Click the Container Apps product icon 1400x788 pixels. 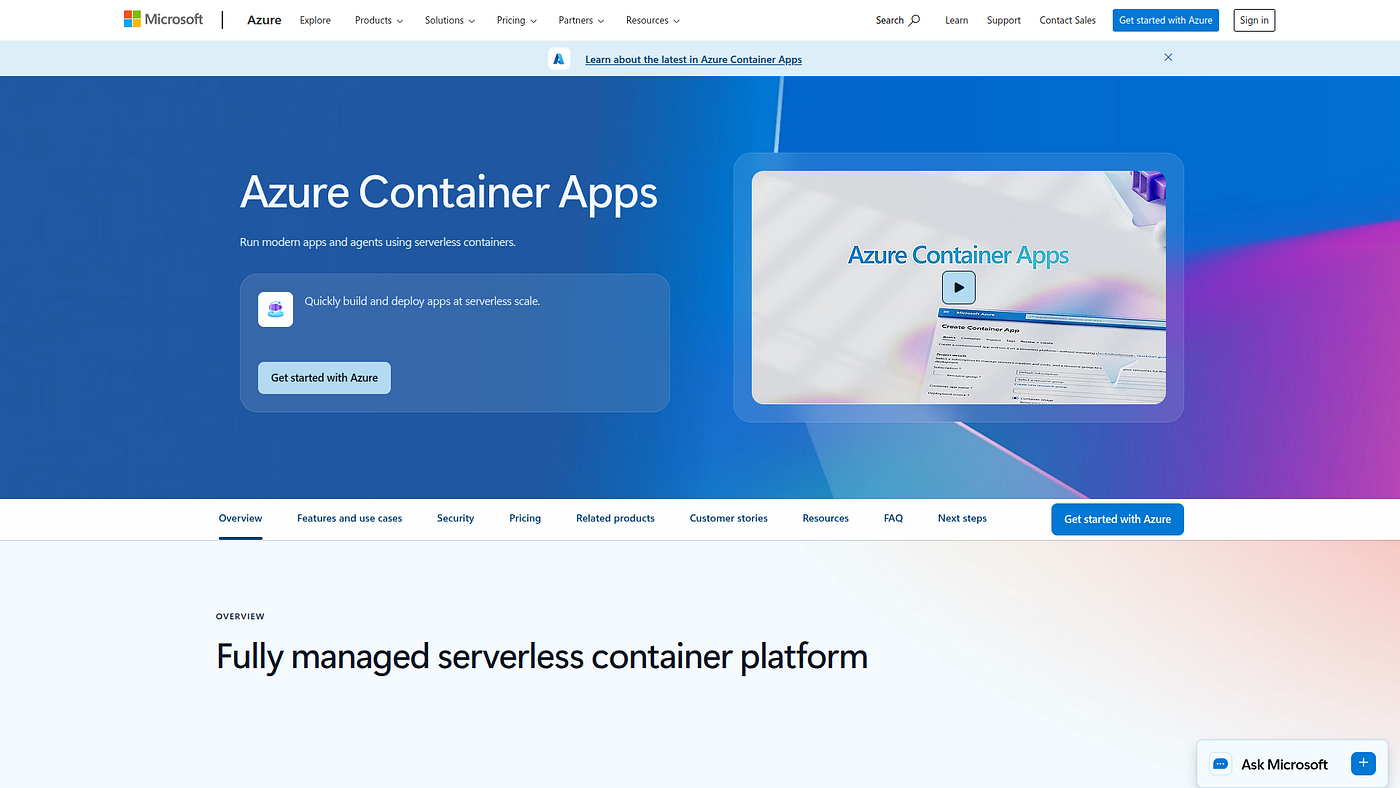coord(276,310)
